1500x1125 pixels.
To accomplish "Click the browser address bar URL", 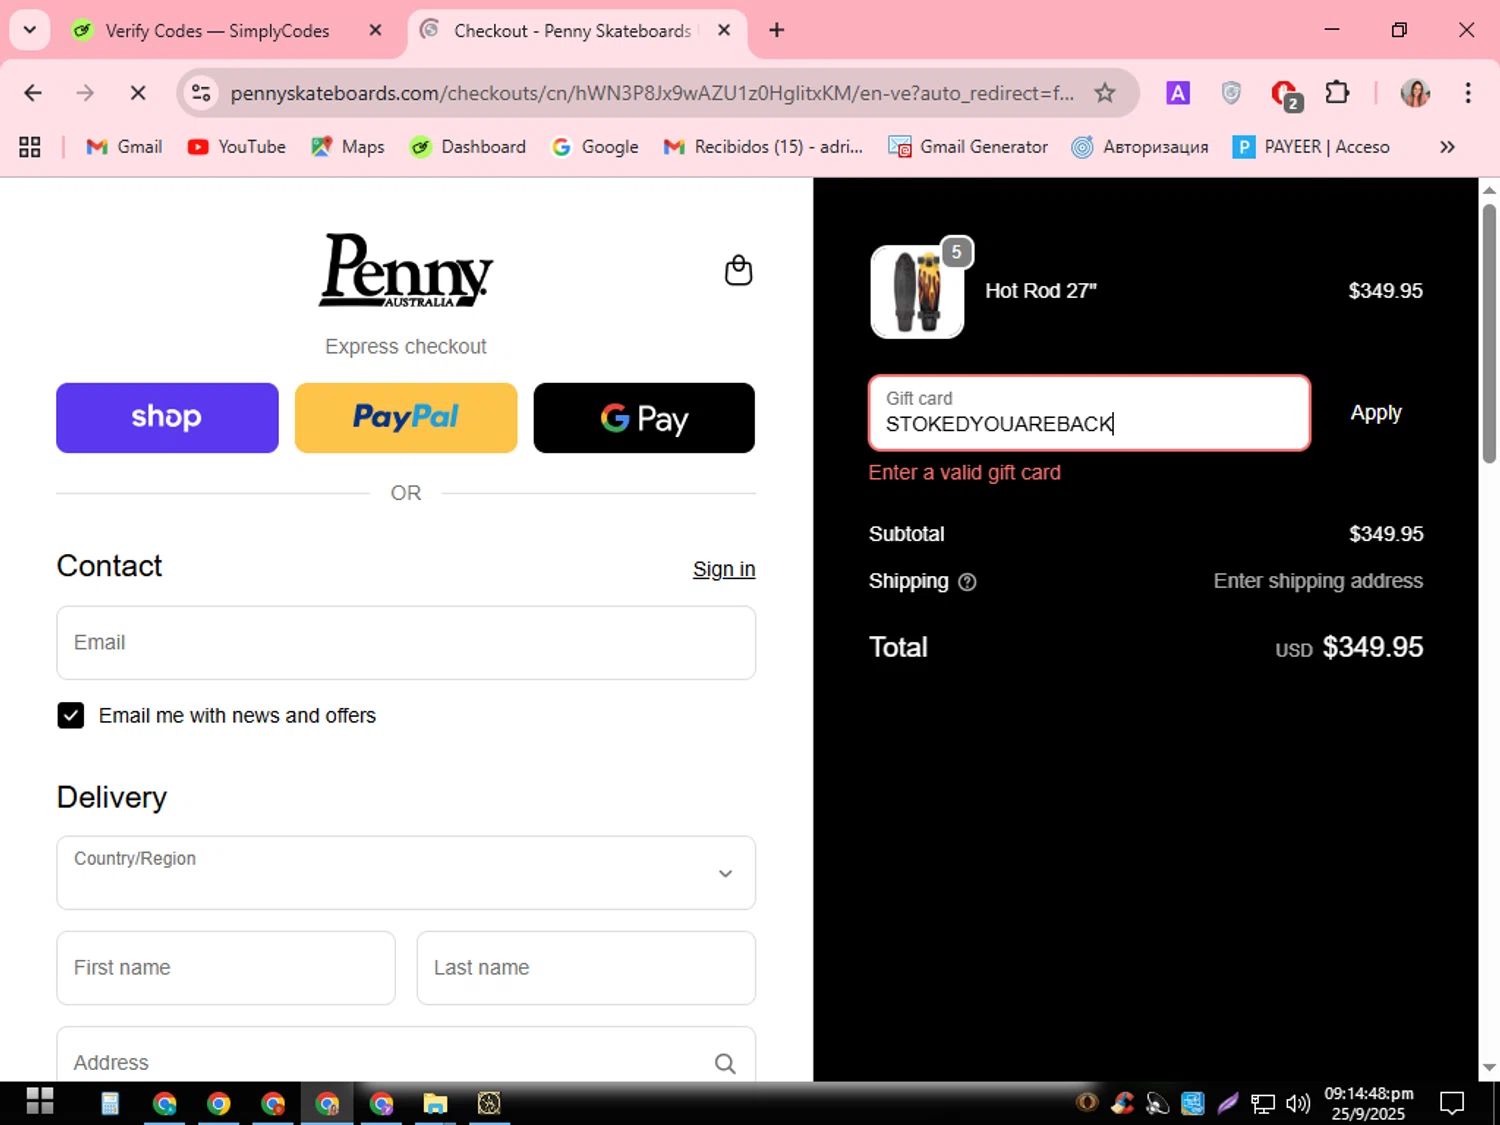I will pos(652,93).
